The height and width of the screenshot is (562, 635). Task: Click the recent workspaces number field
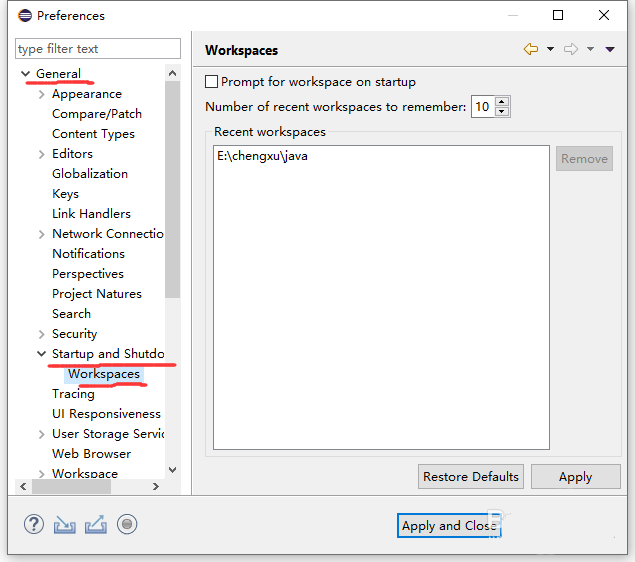pyautogui.click(x=483, y=106)
